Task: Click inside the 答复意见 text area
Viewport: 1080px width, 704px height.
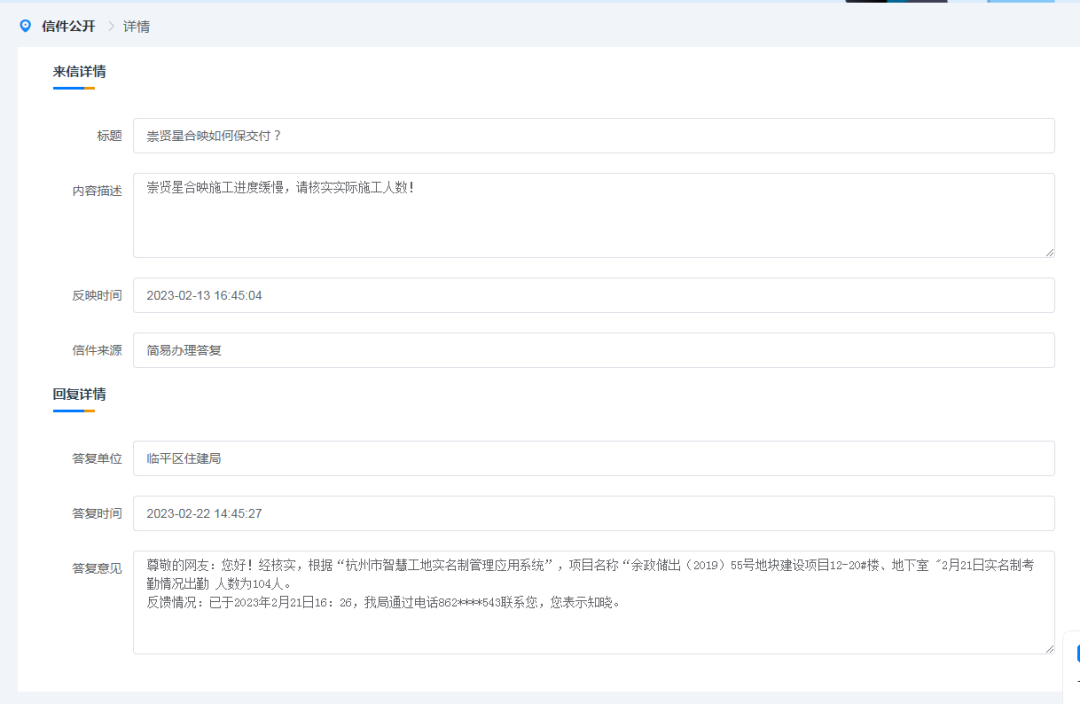Action: click(x=594, y=602)
